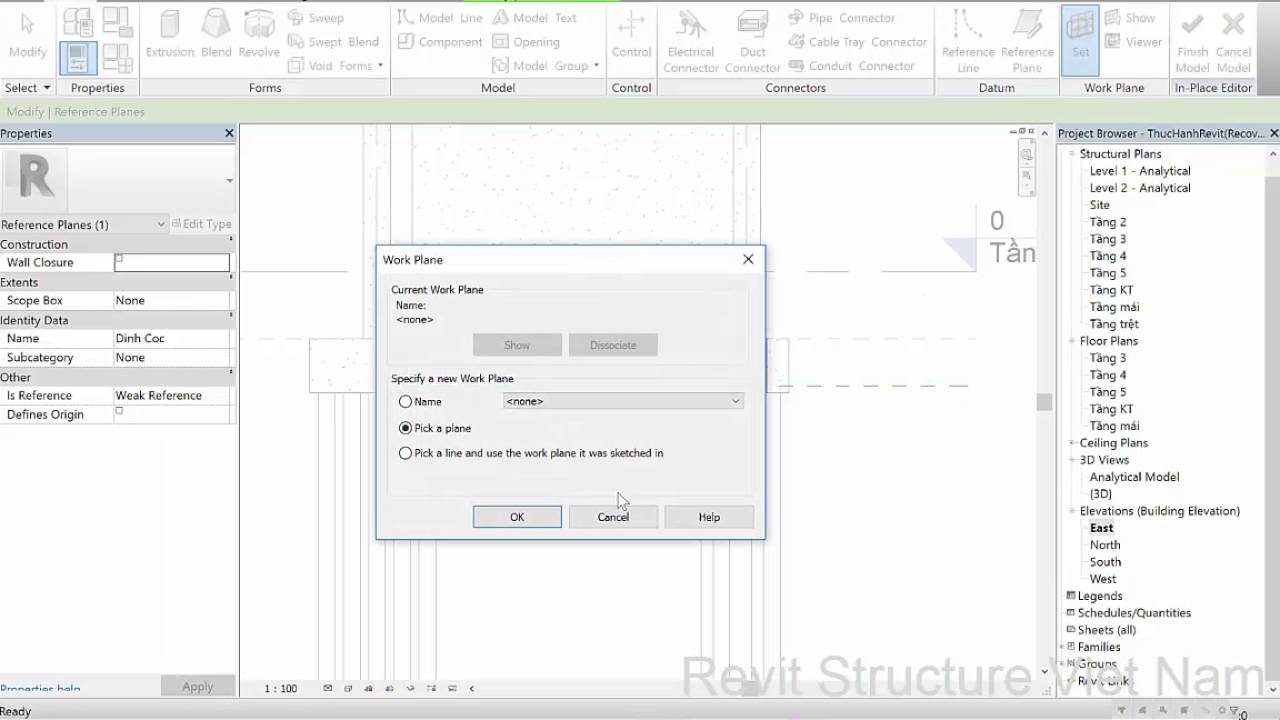Toggle the Wall Closure checkbox
This screenshot has width=1280, height=720.
click(x=119, y=259)
